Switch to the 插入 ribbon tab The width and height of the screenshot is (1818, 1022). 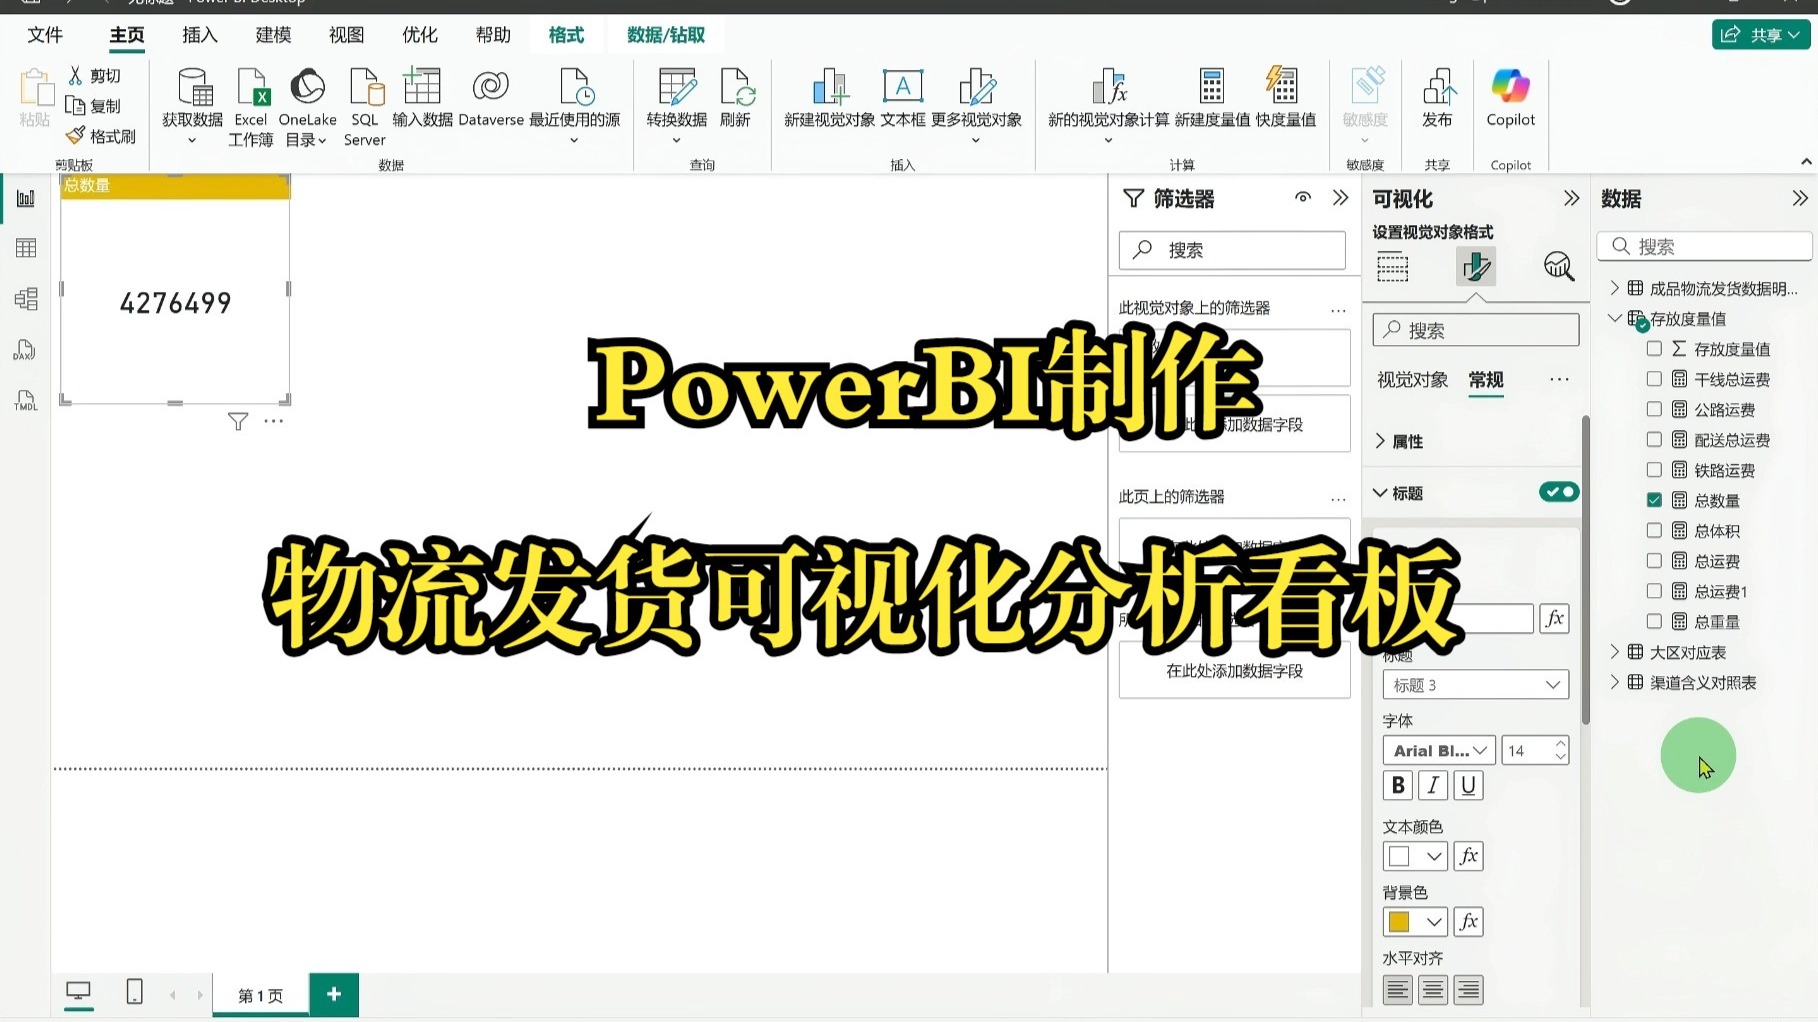(198, 35)
